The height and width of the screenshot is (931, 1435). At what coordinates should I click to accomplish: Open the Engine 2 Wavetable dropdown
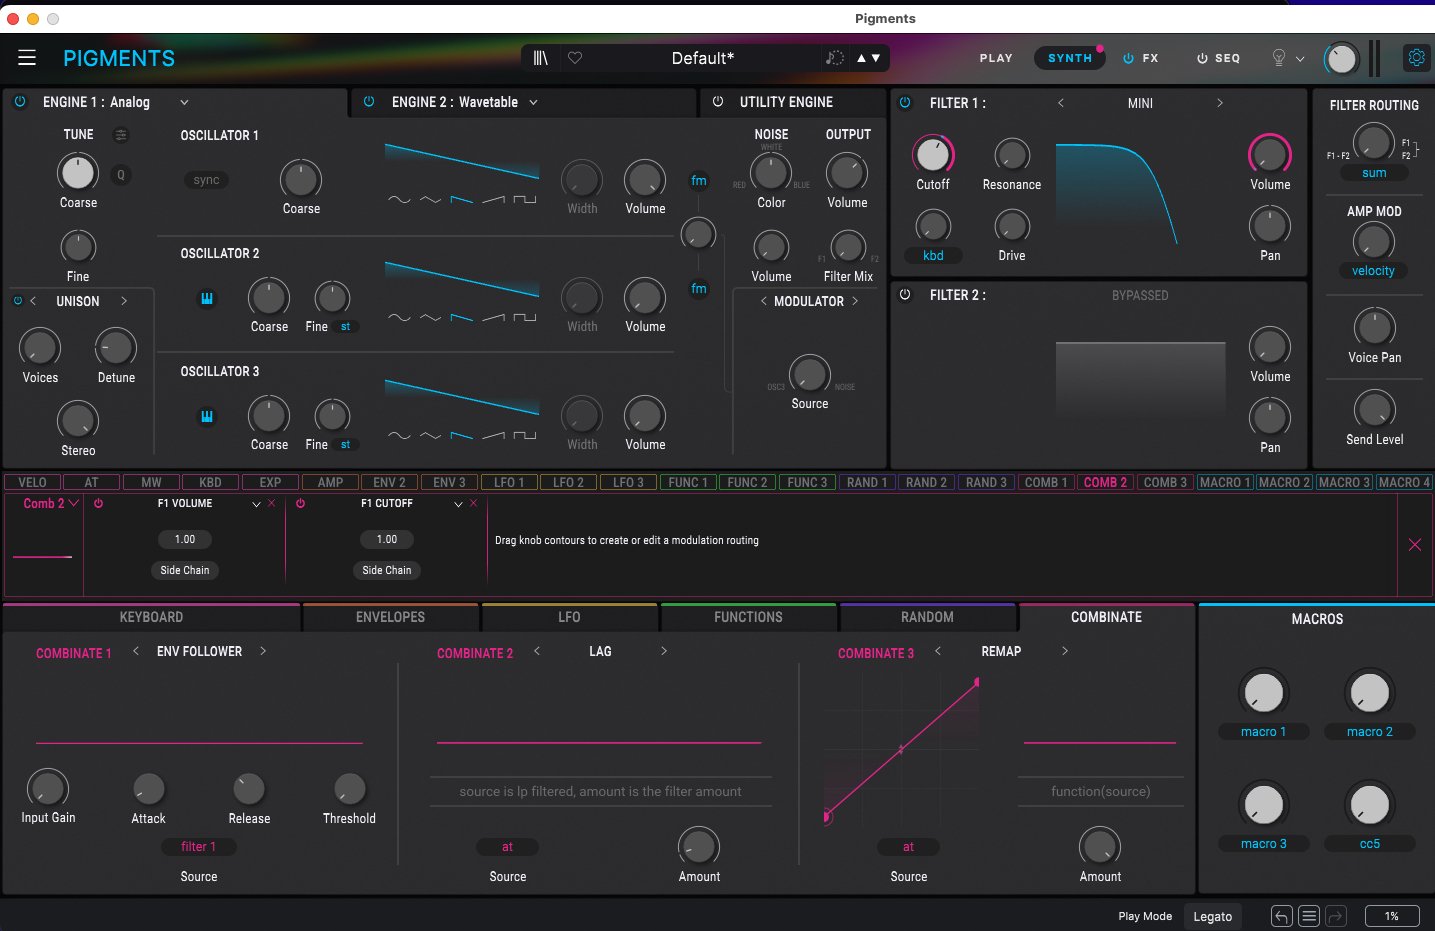coord(533,102)
